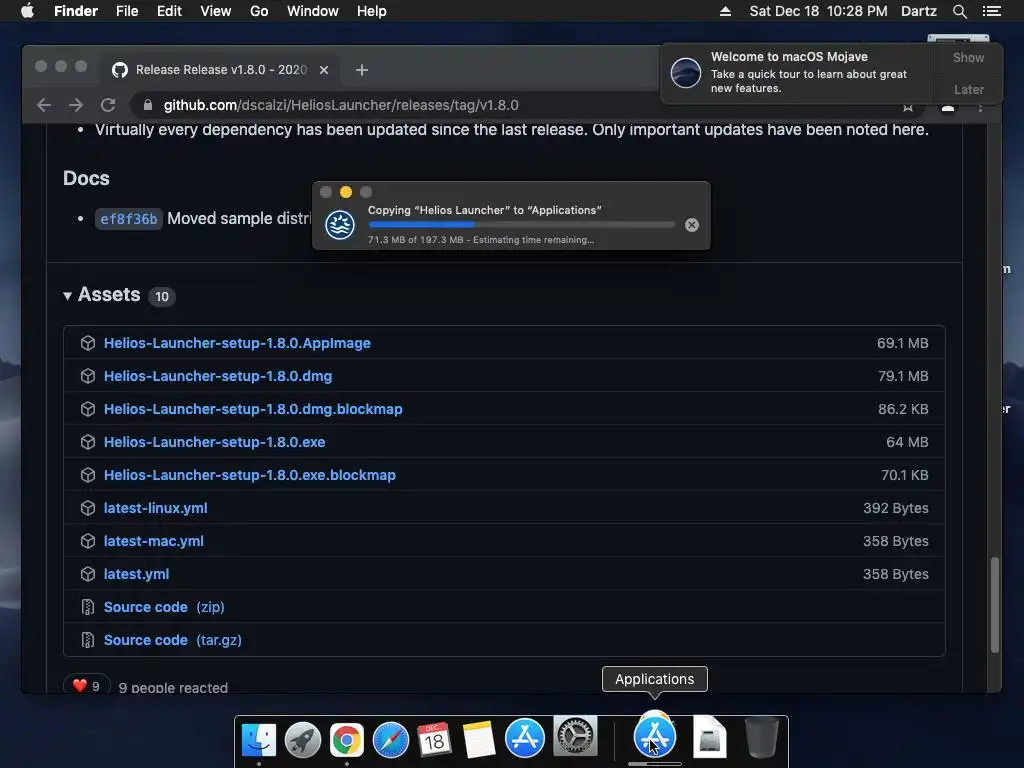Open the Go menu
This screenshot has width=1024, height=768.
coord(259,11)
